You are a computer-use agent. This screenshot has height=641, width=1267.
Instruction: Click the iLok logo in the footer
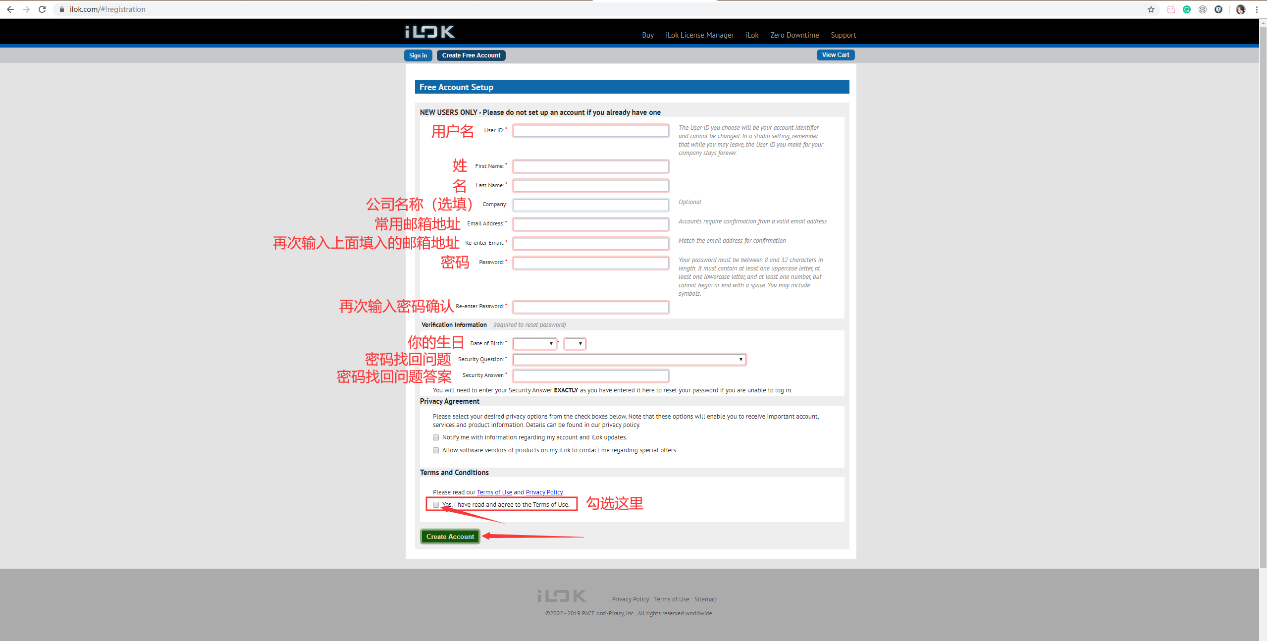coord(561,596)
